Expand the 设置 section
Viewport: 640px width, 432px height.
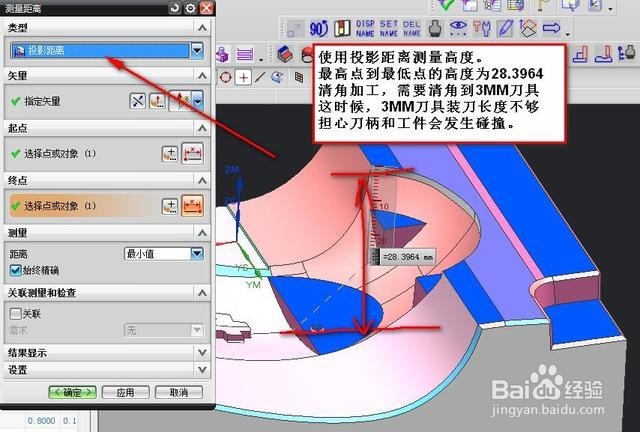(202, 370)
